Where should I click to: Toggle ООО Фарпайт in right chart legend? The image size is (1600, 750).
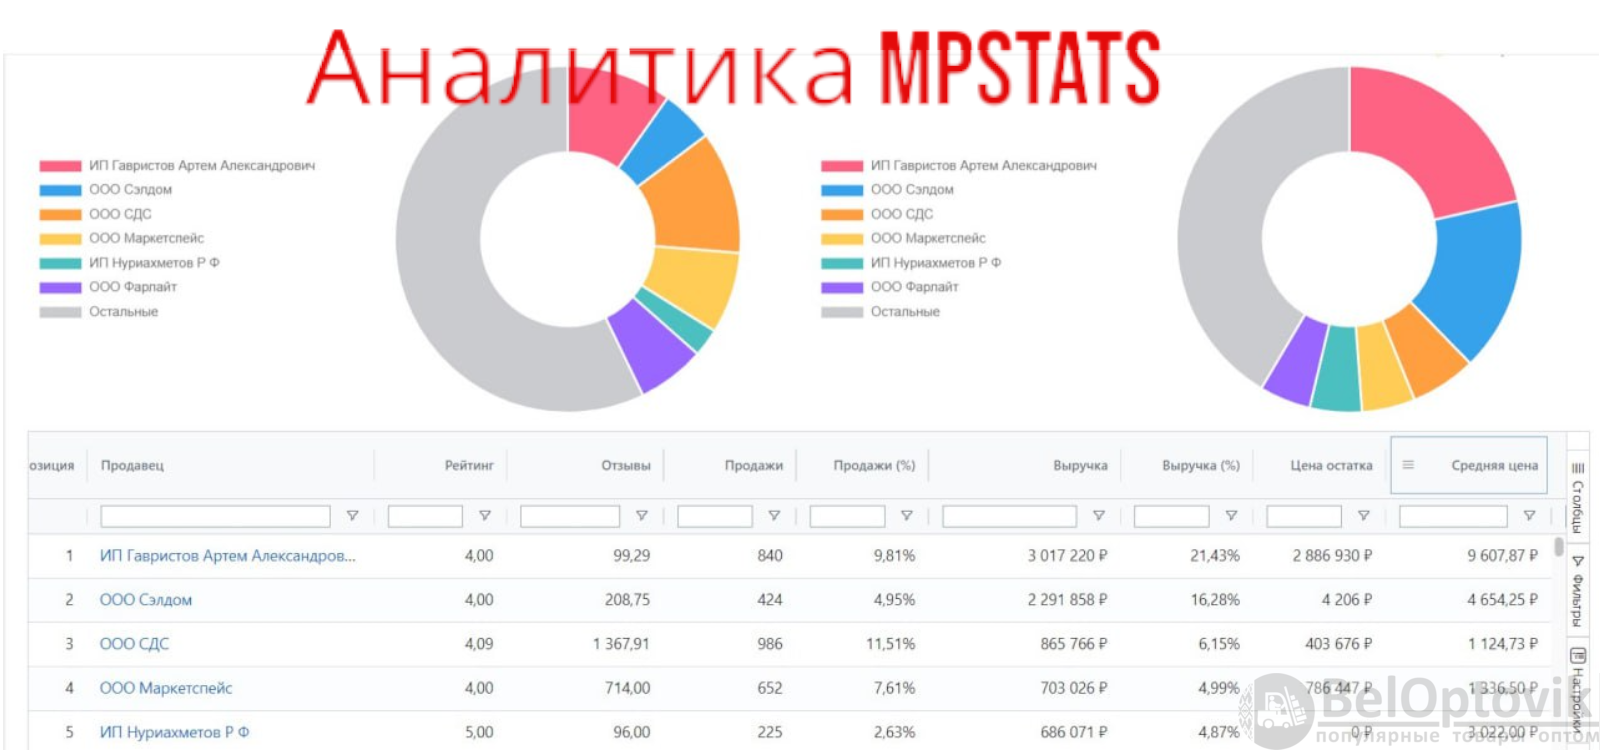pyautogui.click(x=914, y=287)
